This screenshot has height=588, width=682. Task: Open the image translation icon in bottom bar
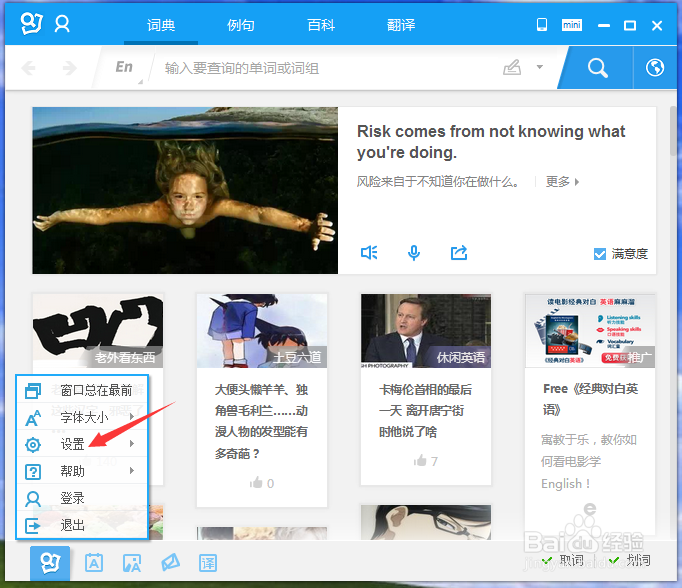[132, 563]
